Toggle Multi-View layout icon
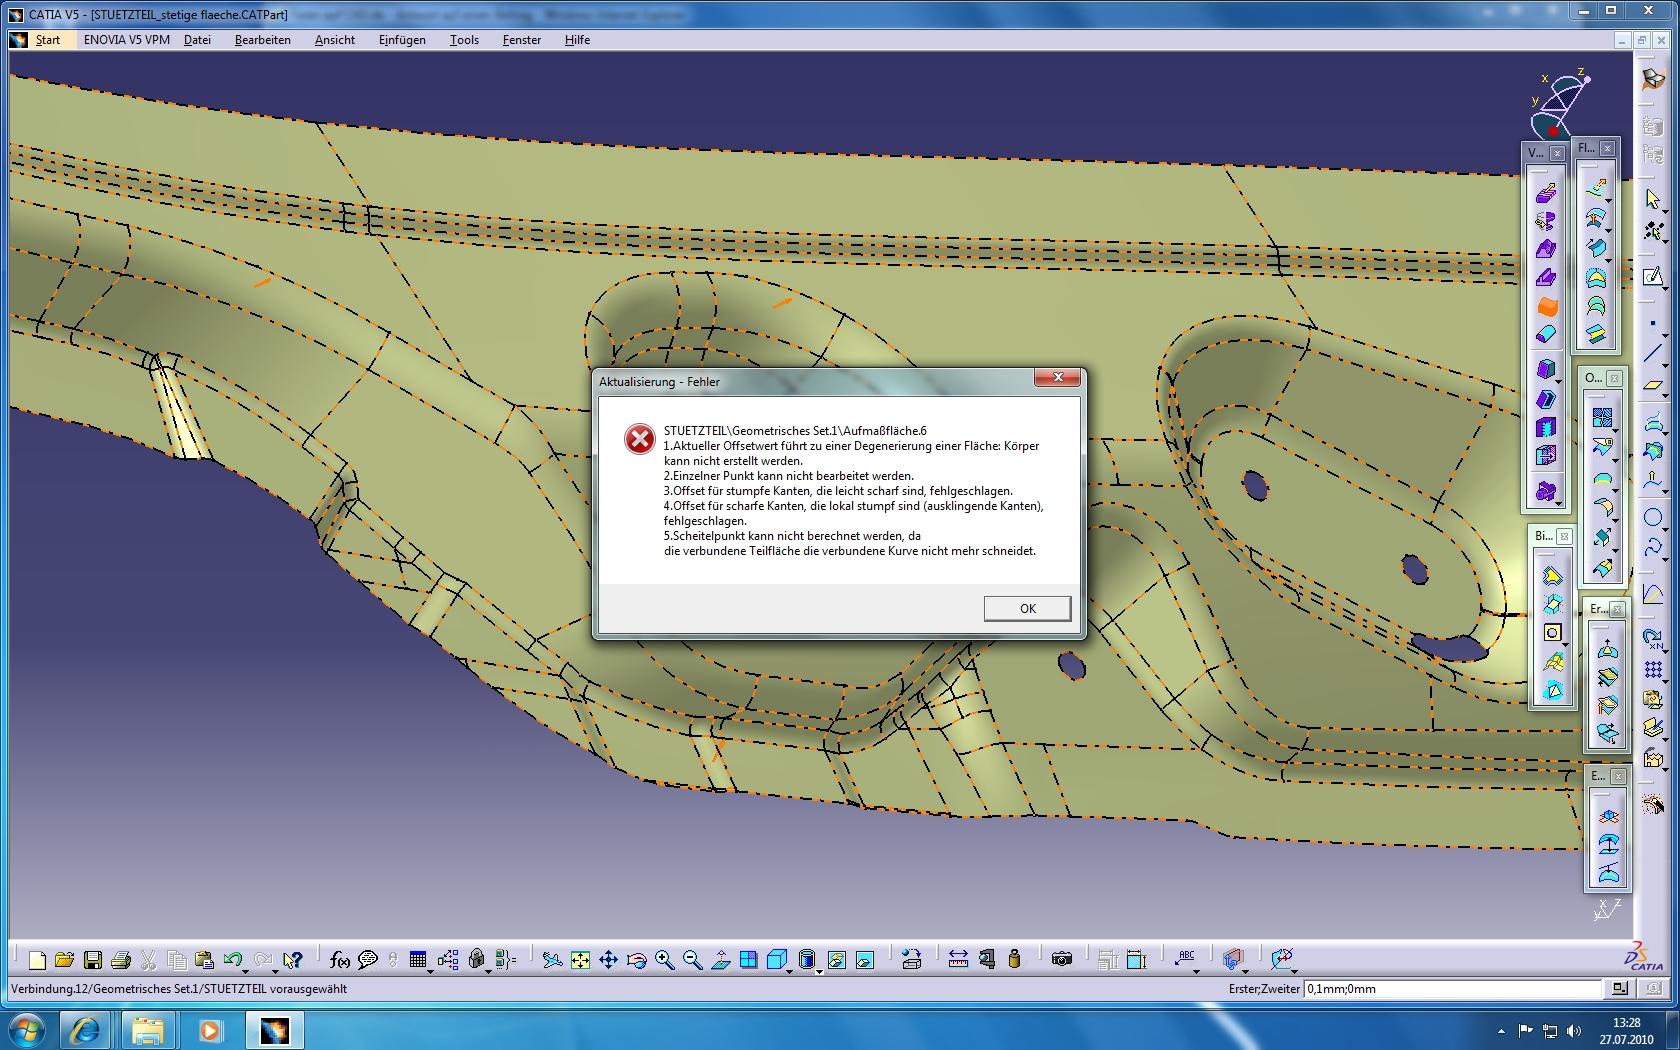 (x=748, y=960)
